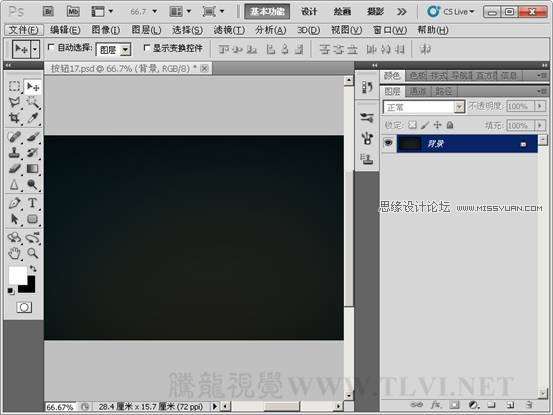Select the Clone Stamp tool
The width and height of the screenshot is (553, 415).
click(x=14, y=152)
